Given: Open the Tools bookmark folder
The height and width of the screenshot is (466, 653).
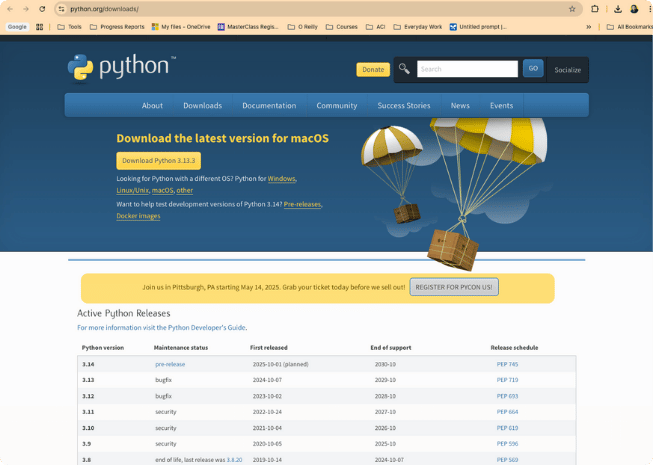Looking at the screenshot, I should [x=70, y=27].
